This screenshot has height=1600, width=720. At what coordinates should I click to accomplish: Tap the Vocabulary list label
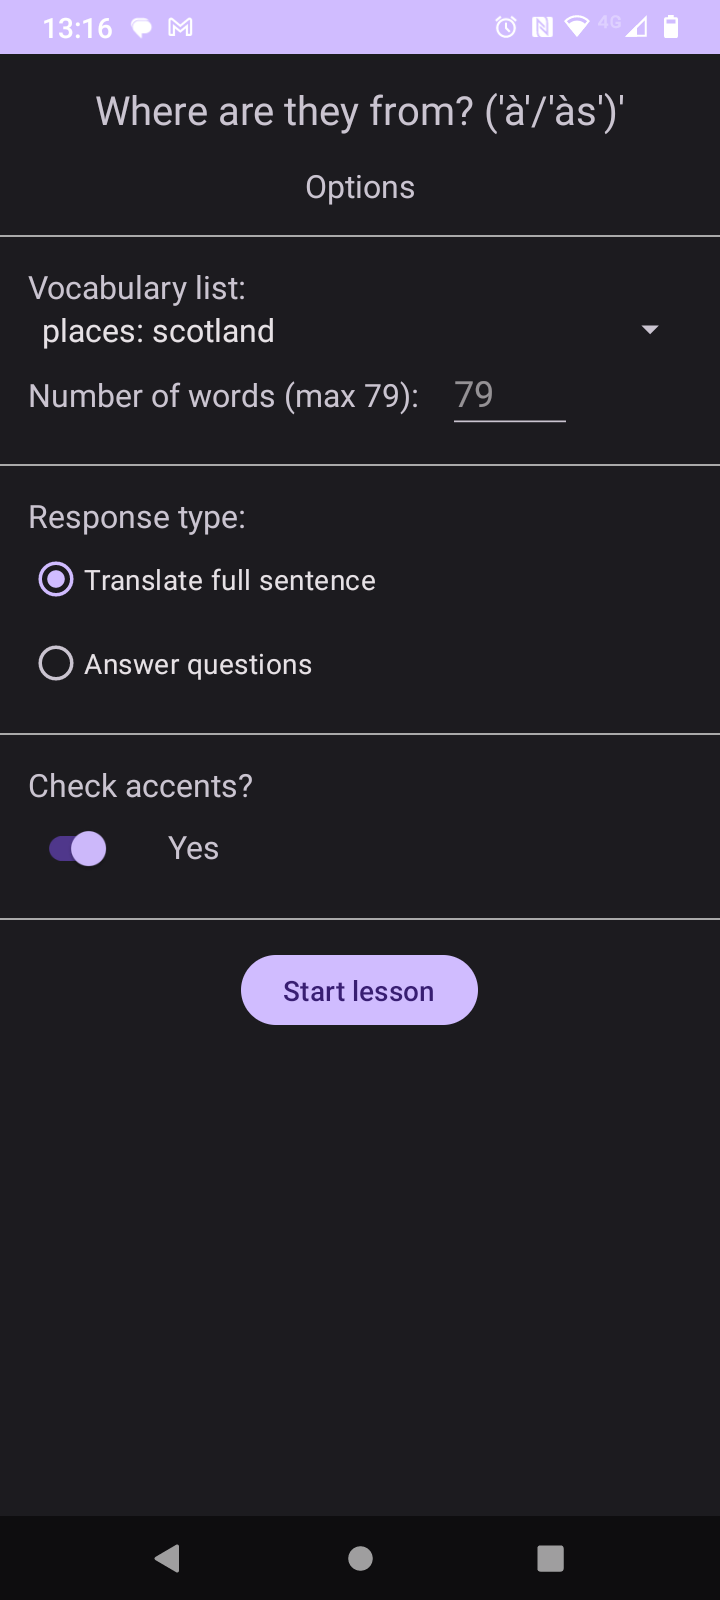[137, 288]
